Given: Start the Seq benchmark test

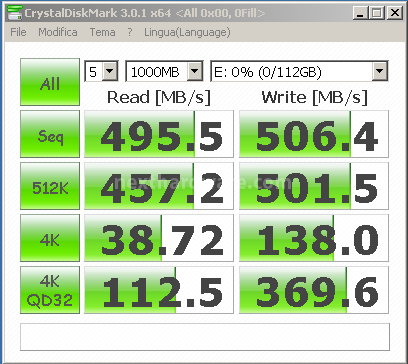Looking at the screenshot, I should pos(50,134).
